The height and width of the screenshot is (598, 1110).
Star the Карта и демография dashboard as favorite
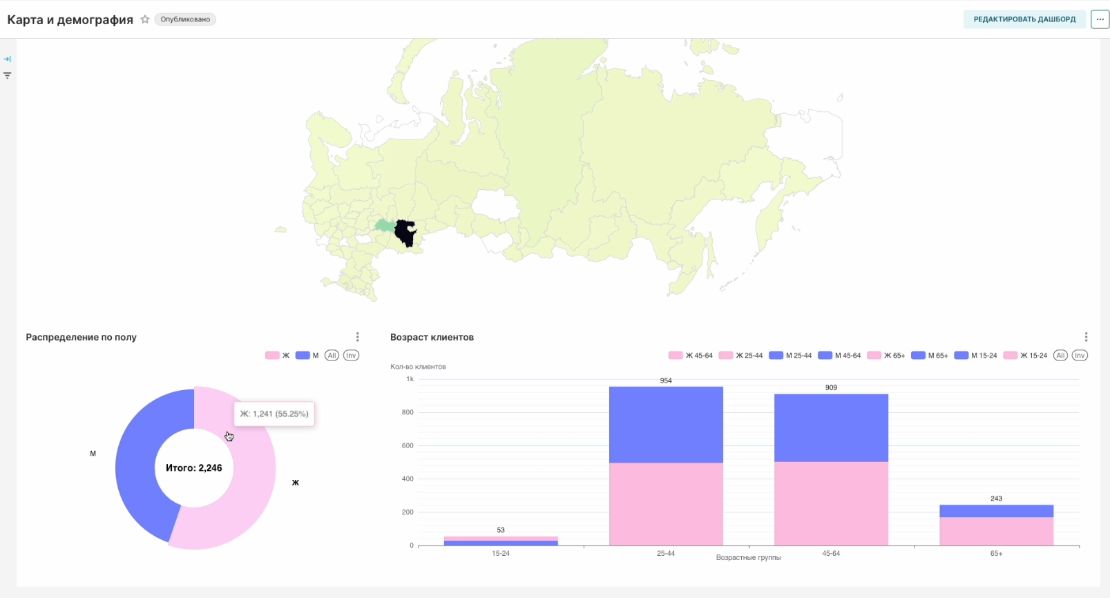[145, 19]
